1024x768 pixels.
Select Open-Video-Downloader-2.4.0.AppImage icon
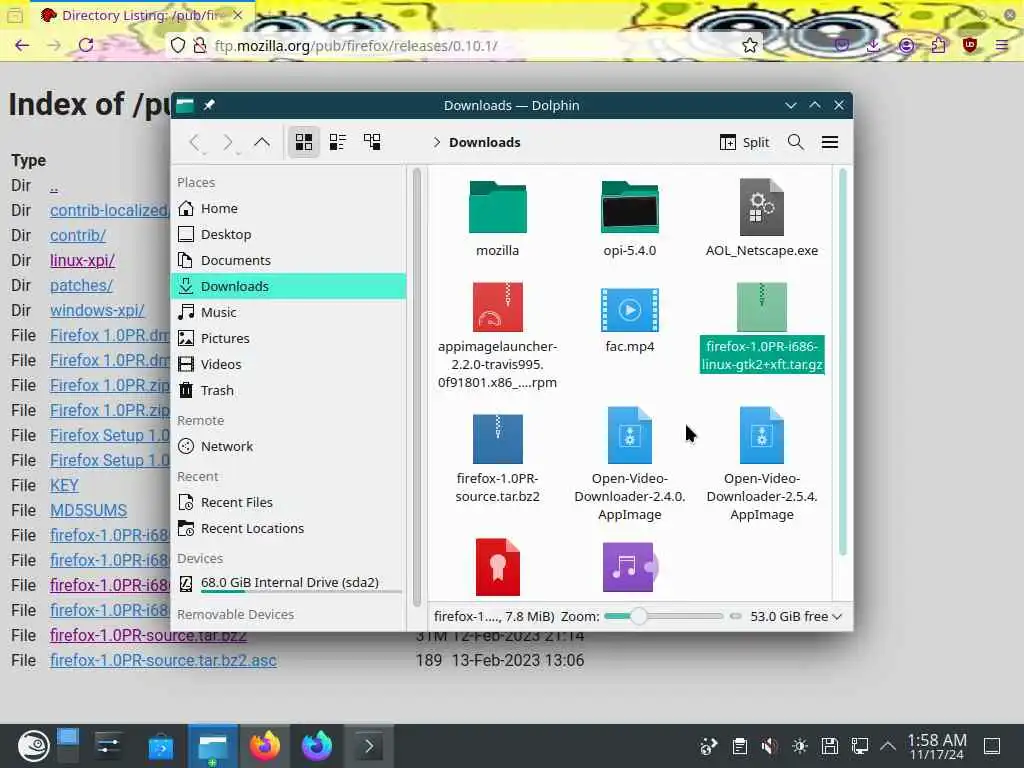630,436
